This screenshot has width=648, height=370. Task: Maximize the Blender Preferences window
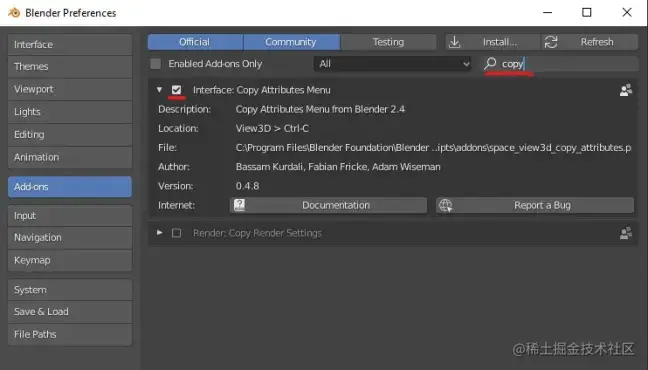(587, 12)
